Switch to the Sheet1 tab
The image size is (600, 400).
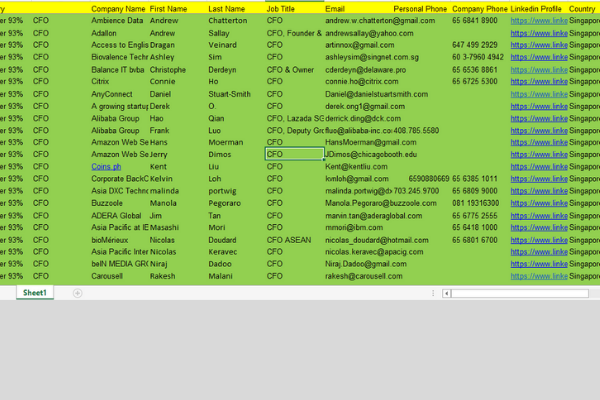click(35, 293)
